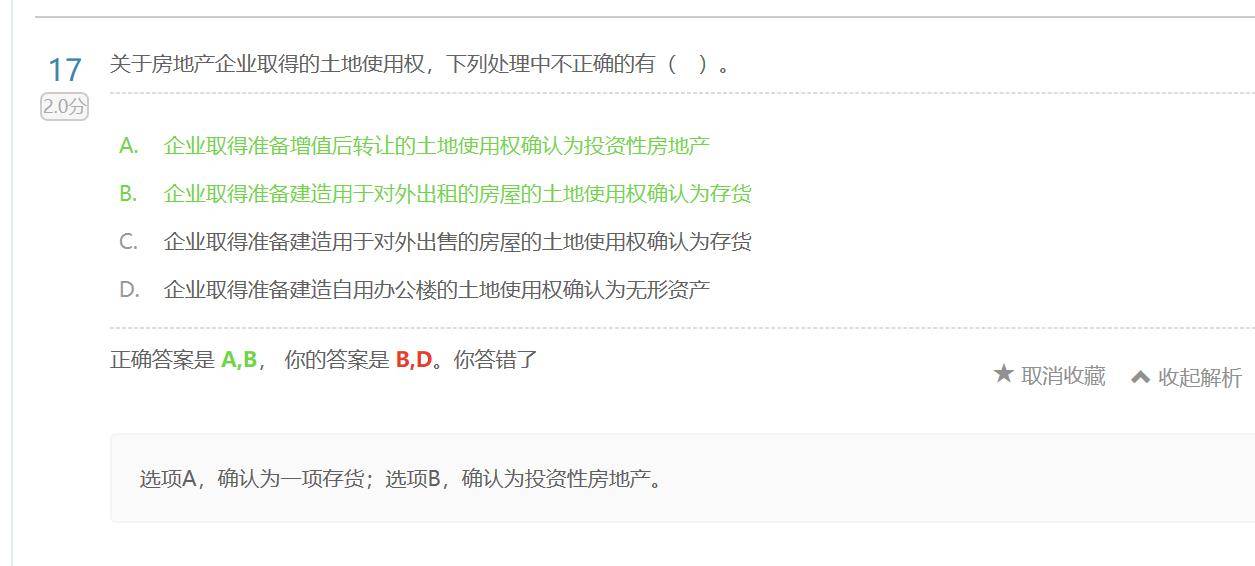Collapse the explanation via 收起解析 label

1200,377
